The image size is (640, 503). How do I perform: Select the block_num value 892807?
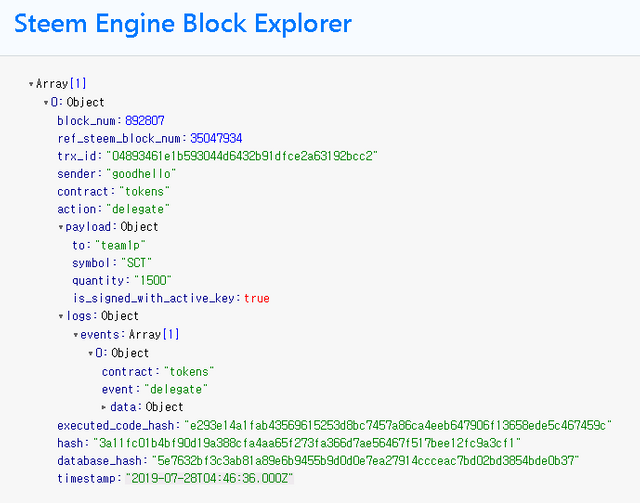(x=144, y=121)
